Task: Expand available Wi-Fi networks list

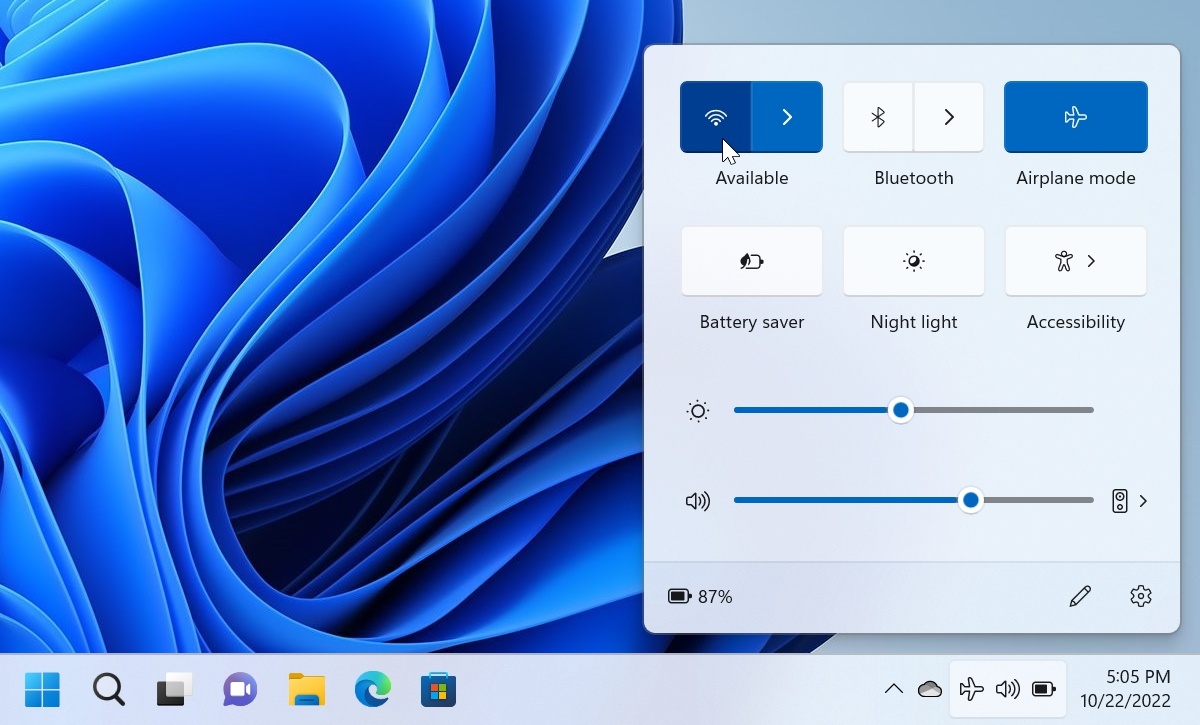Action: pos(787,117)
